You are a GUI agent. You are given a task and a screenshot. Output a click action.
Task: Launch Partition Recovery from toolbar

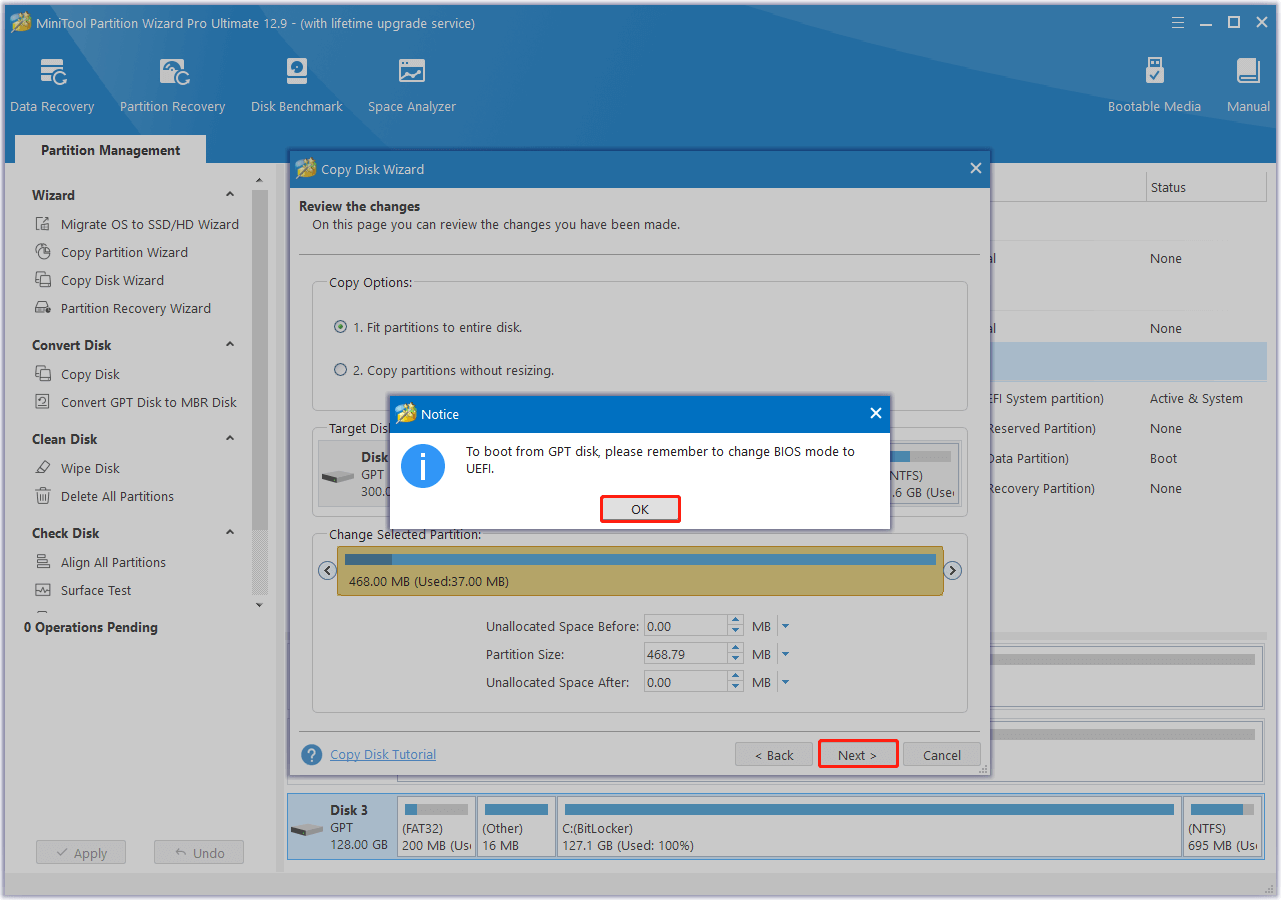click(172, 86)
